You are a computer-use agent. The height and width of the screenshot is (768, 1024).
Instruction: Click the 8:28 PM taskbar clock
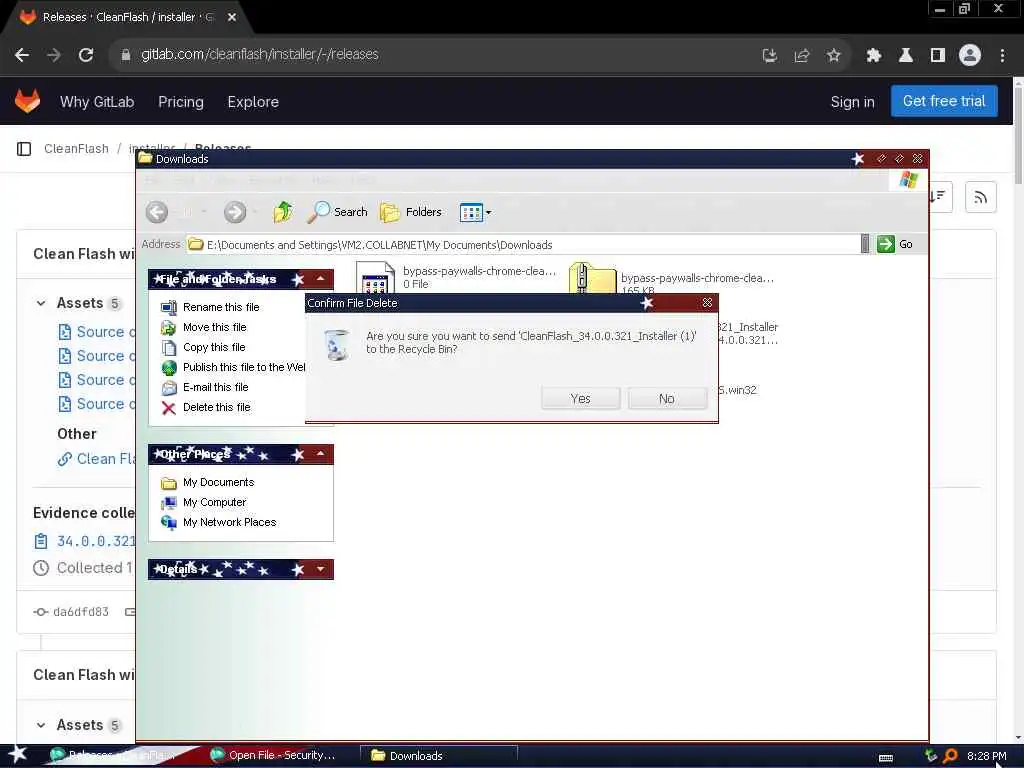[x=987, y=756]
